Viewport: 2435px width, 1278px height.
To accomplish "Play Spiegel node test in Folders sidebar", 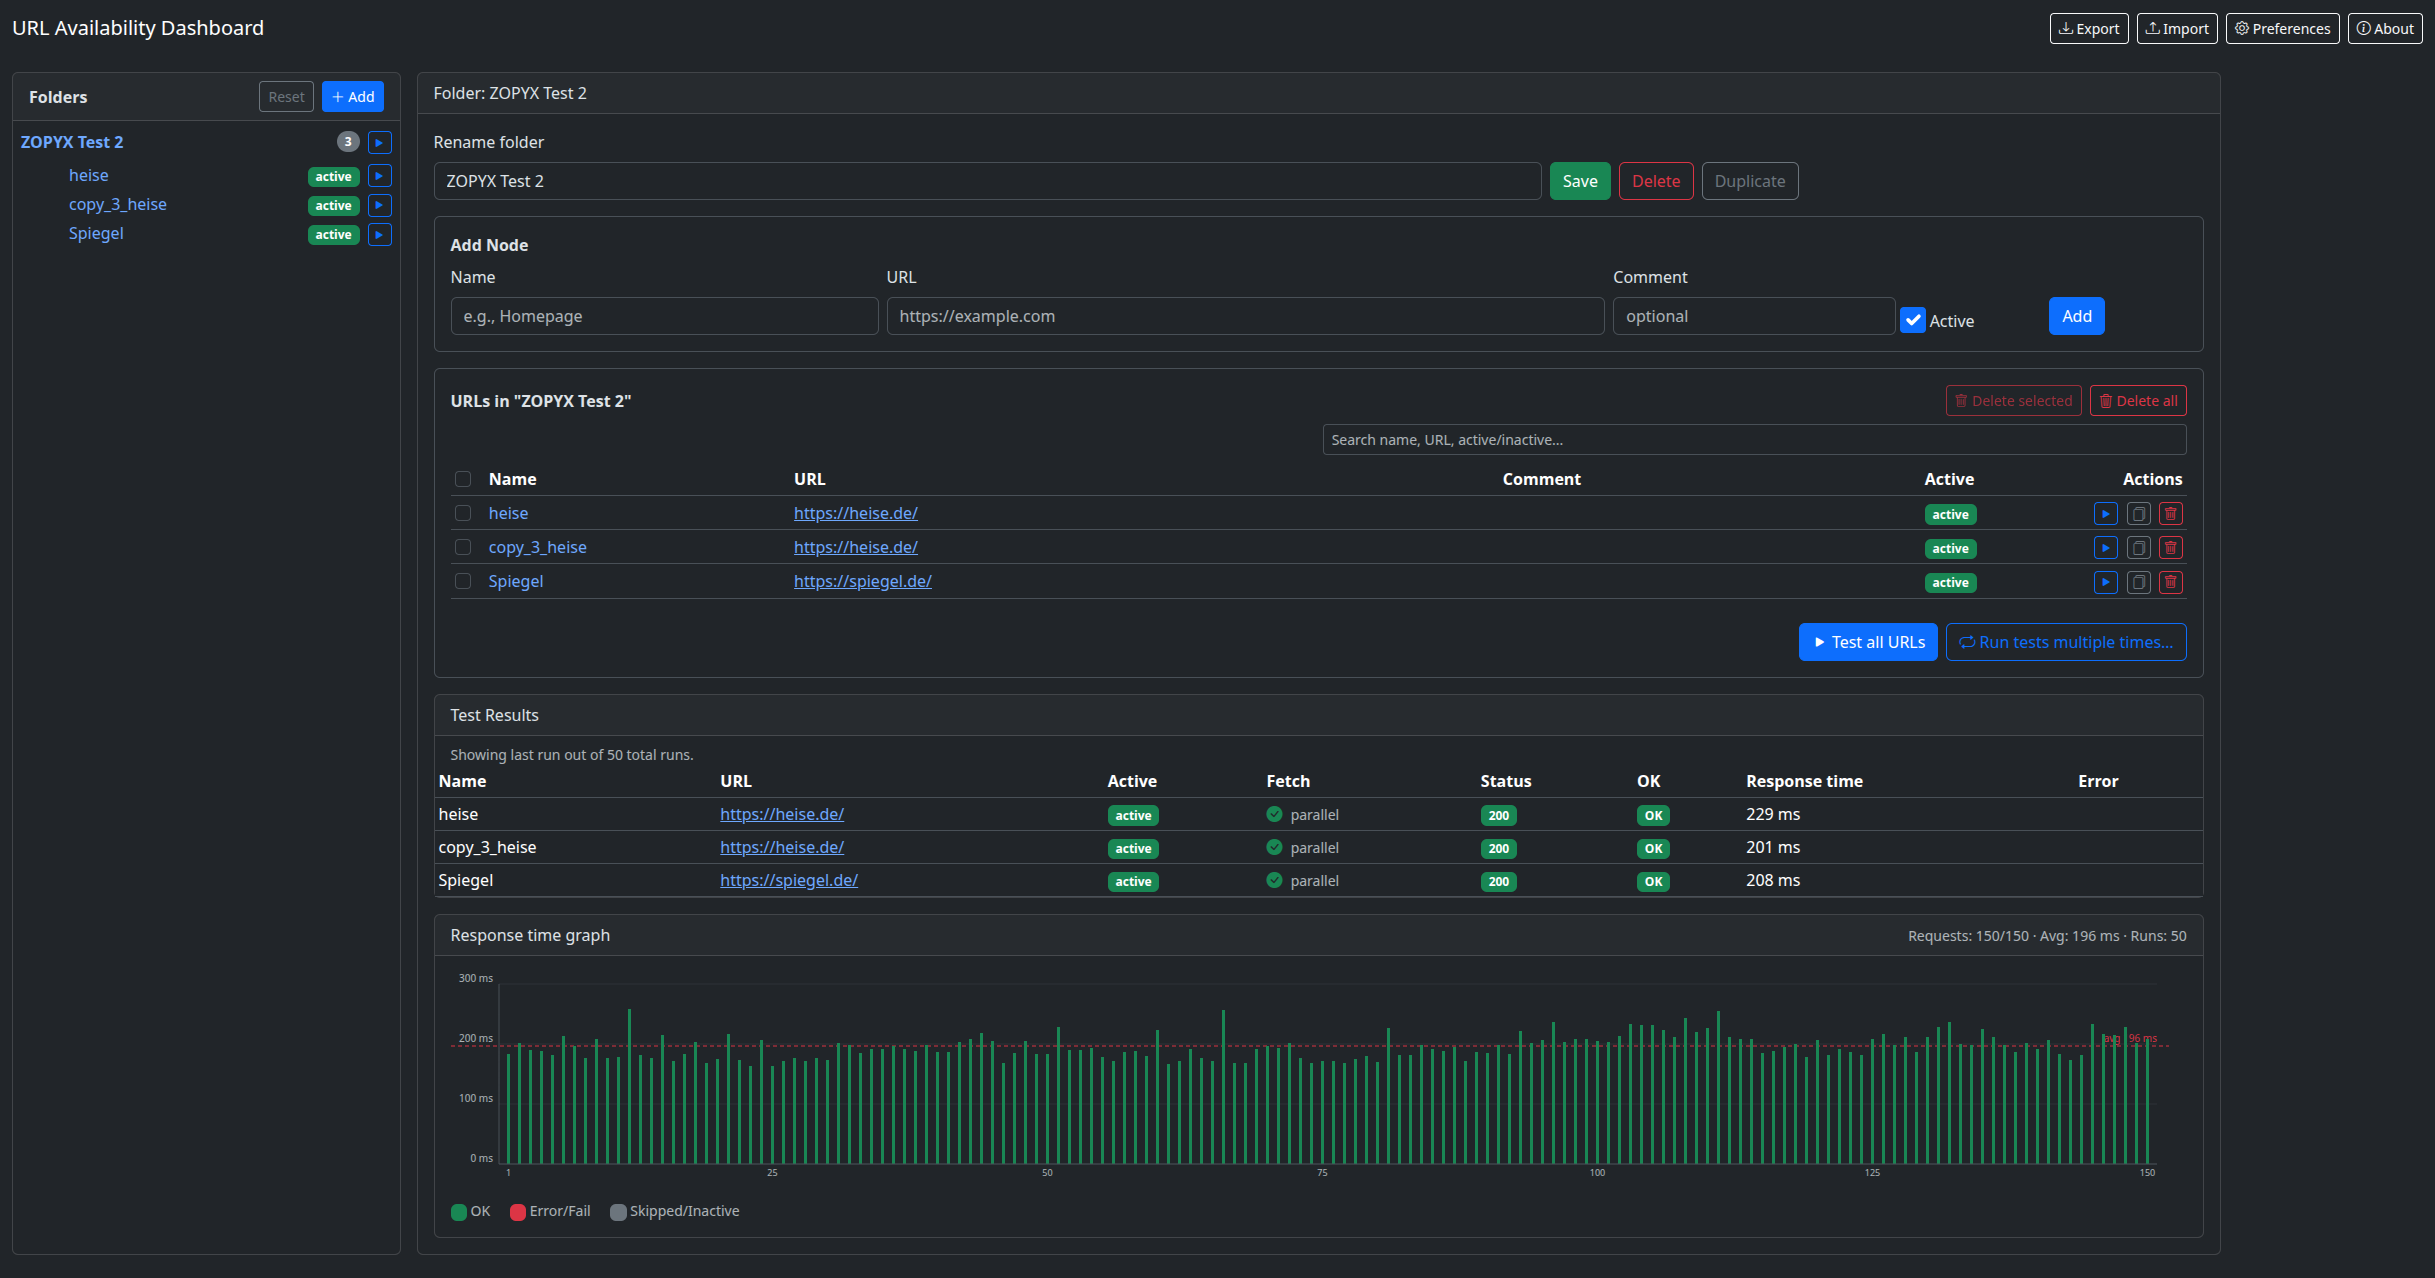I will tap(379, 234).
